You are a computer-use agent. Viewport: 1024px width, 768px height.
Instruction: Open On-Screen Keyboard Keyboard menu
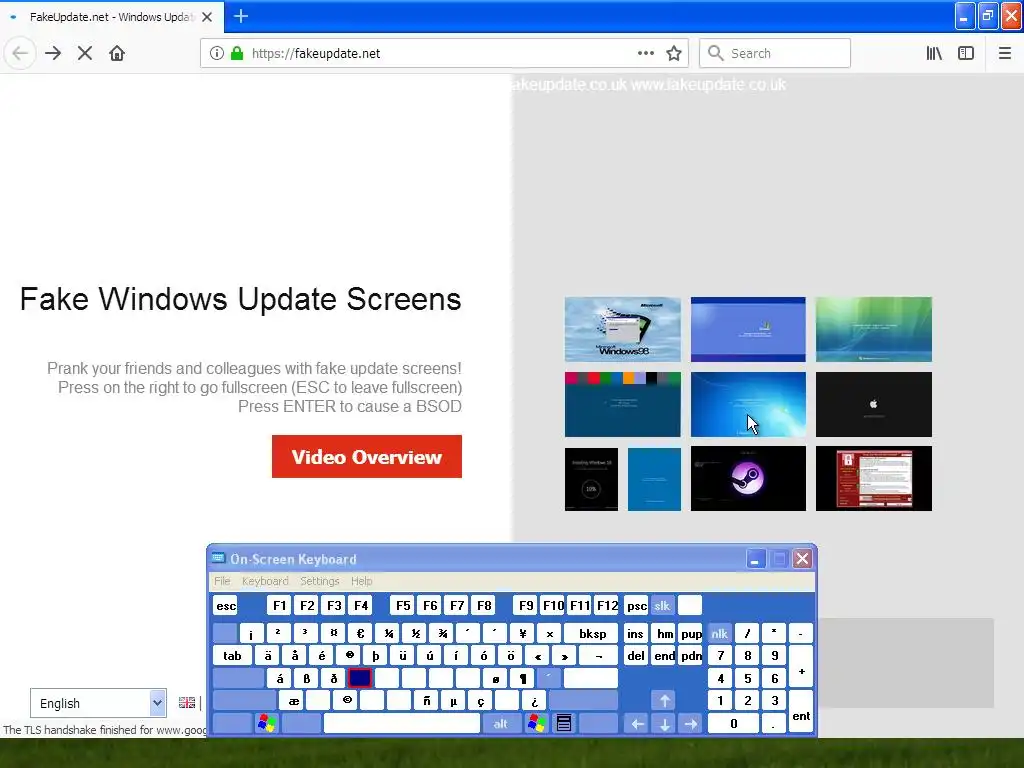pos(265,581)
